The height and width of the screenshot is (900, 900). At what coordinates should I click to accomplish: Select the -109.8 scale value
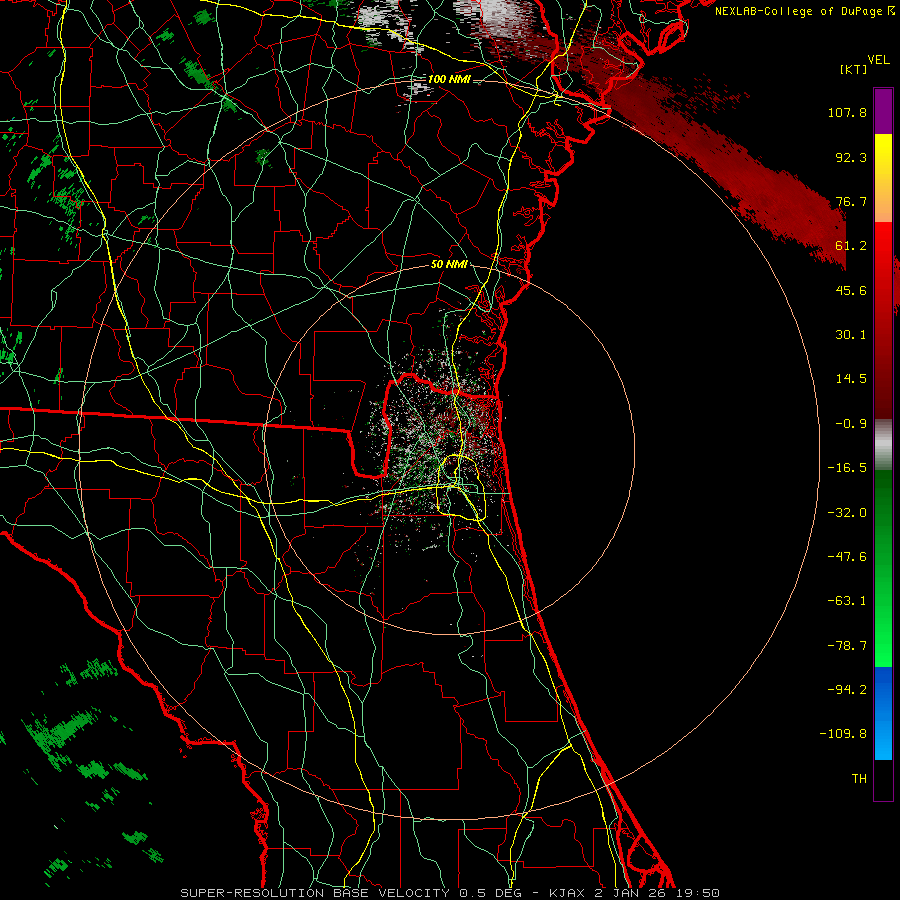[x=844, y=734]
